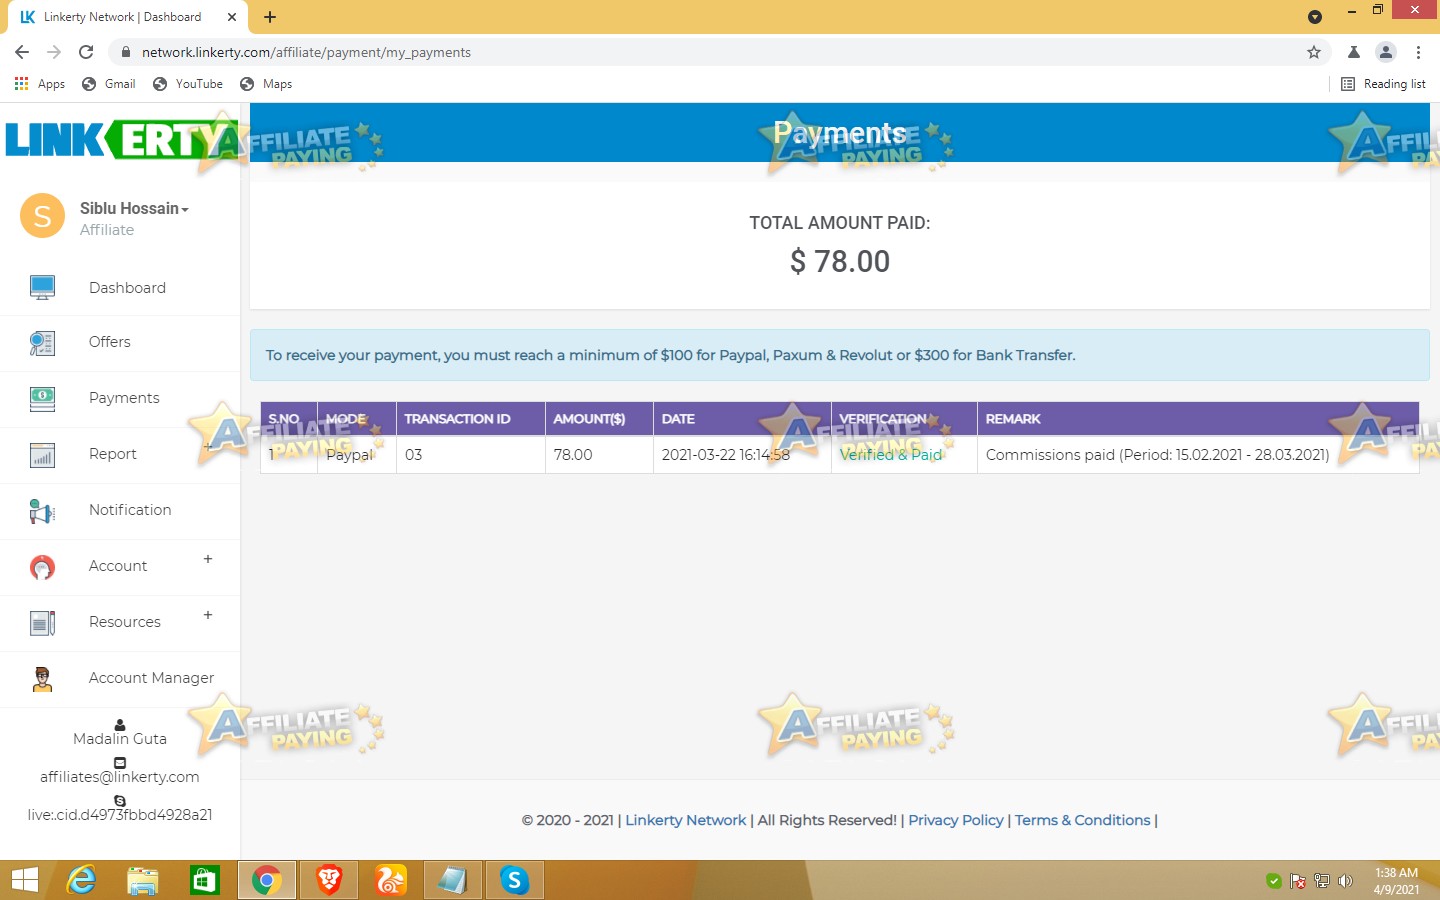The height and width of the screenshot is (900, 1440).
Task: Click the Linkerty logo
Action: pyautogui.click(x=122, y=140)
